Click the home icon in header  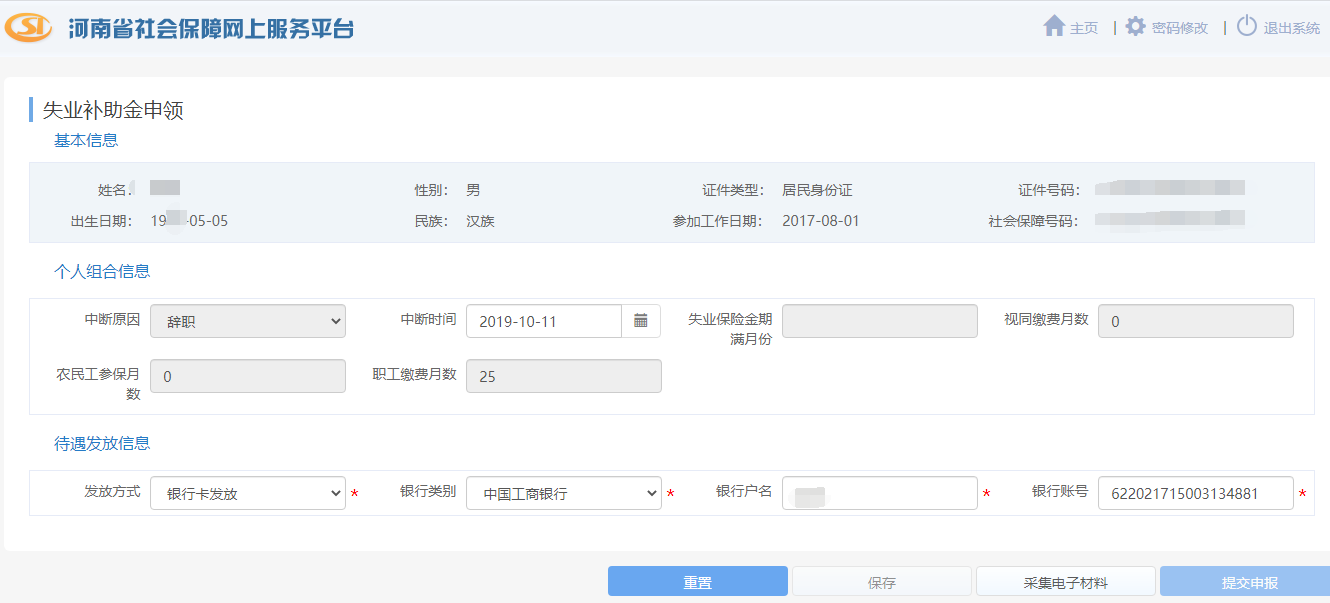click(x=1053, y=27)
